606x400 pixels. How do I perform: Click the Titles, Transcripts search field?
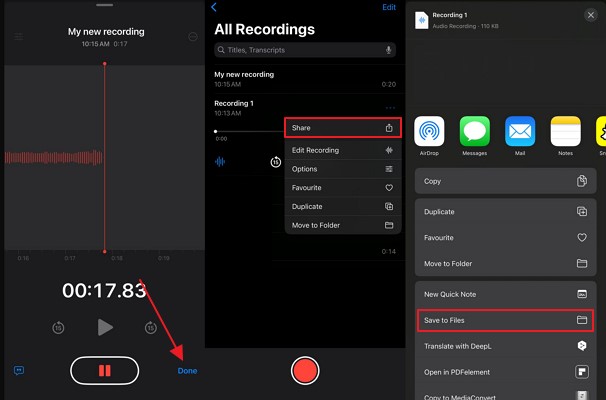click(305, 50)
